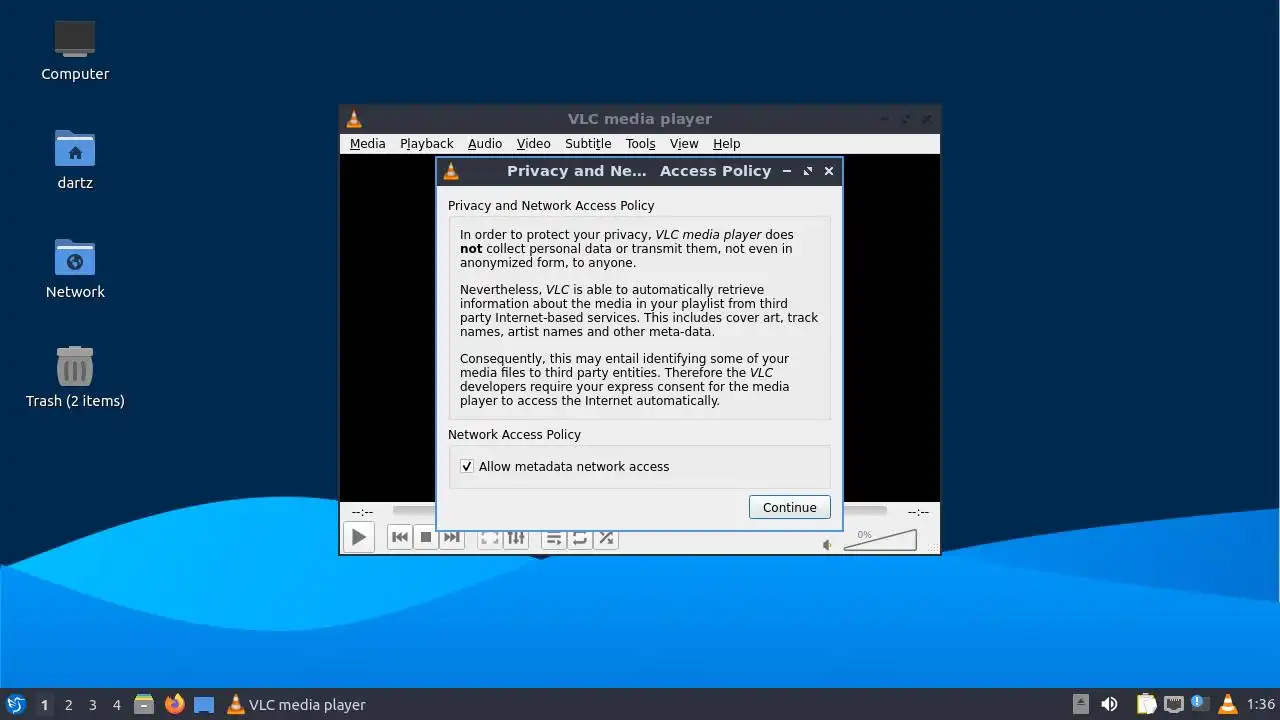Open the extended settings (equalizer) icon

[x=516, y=538]
